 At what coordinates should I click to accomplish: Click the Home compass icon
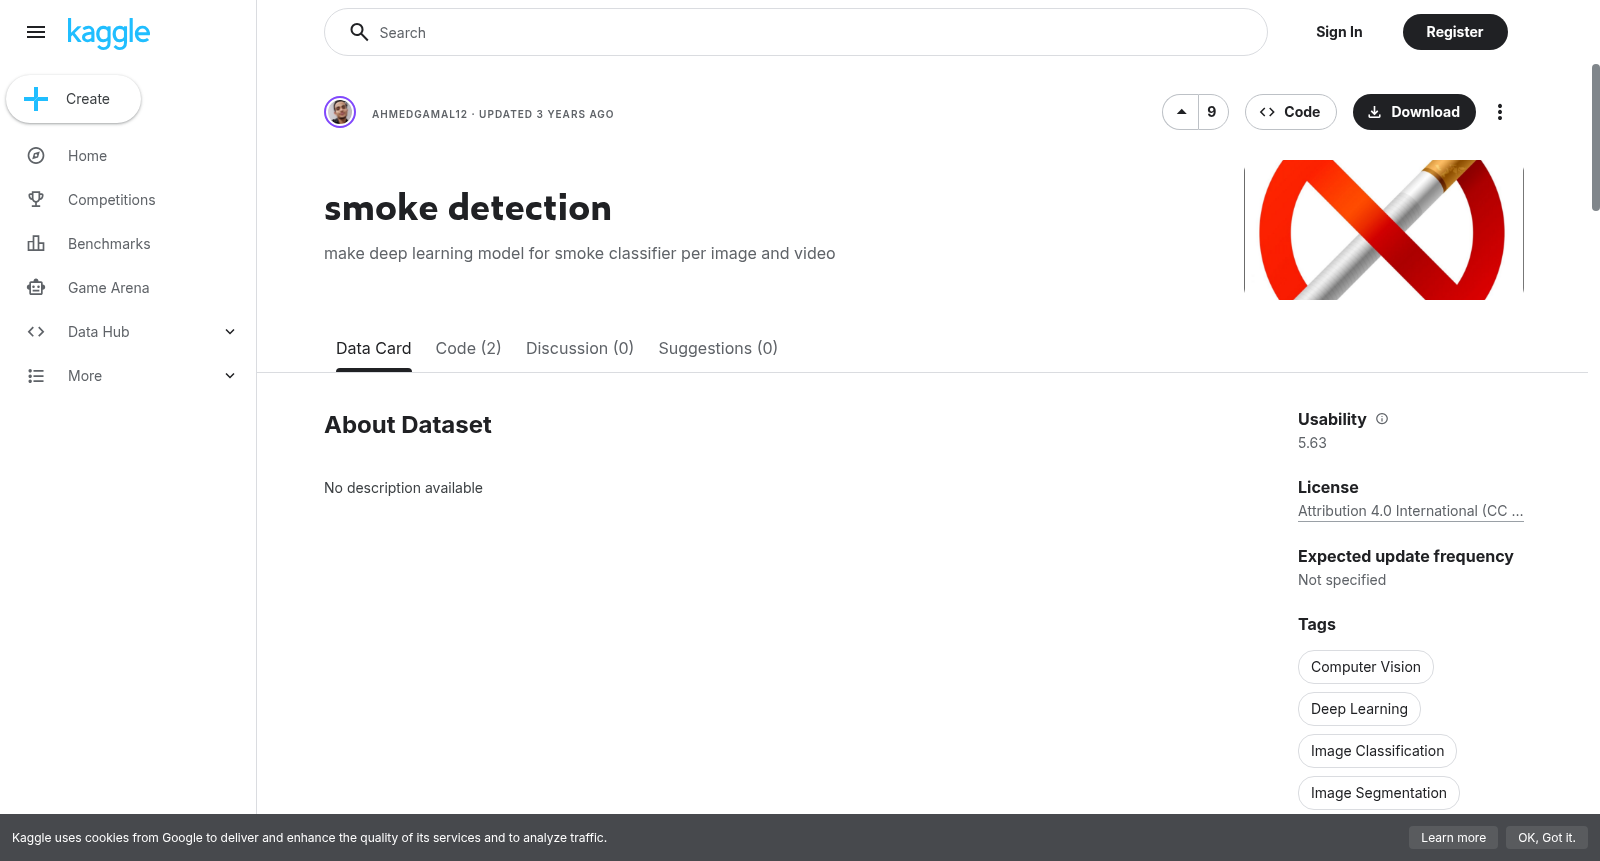pyautogui.click(x=36, y=156)
